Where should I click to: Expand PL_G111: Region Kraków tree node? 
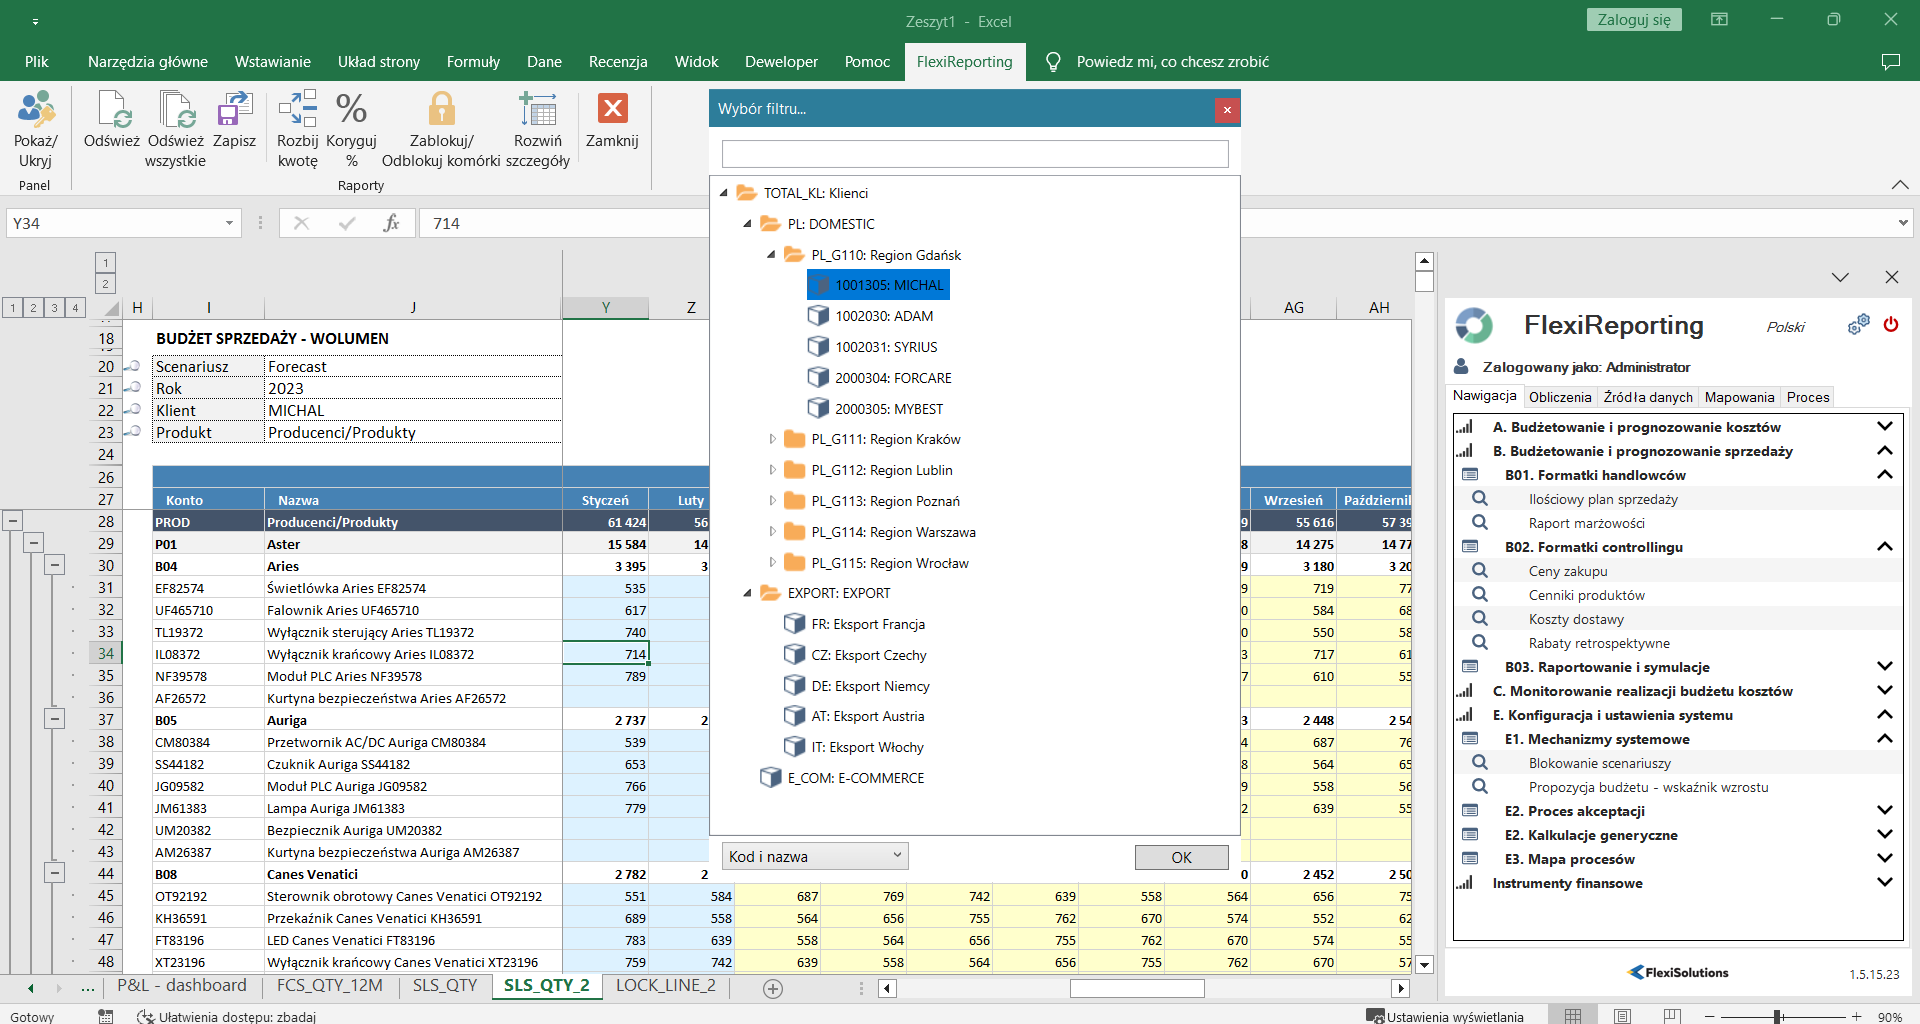[772, 439]
